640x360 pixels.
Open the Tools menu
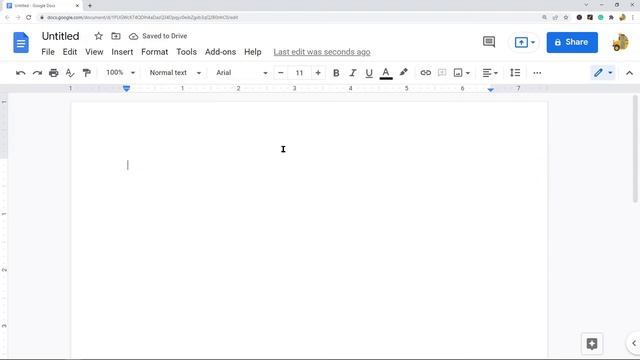click(x=186, y=52)
